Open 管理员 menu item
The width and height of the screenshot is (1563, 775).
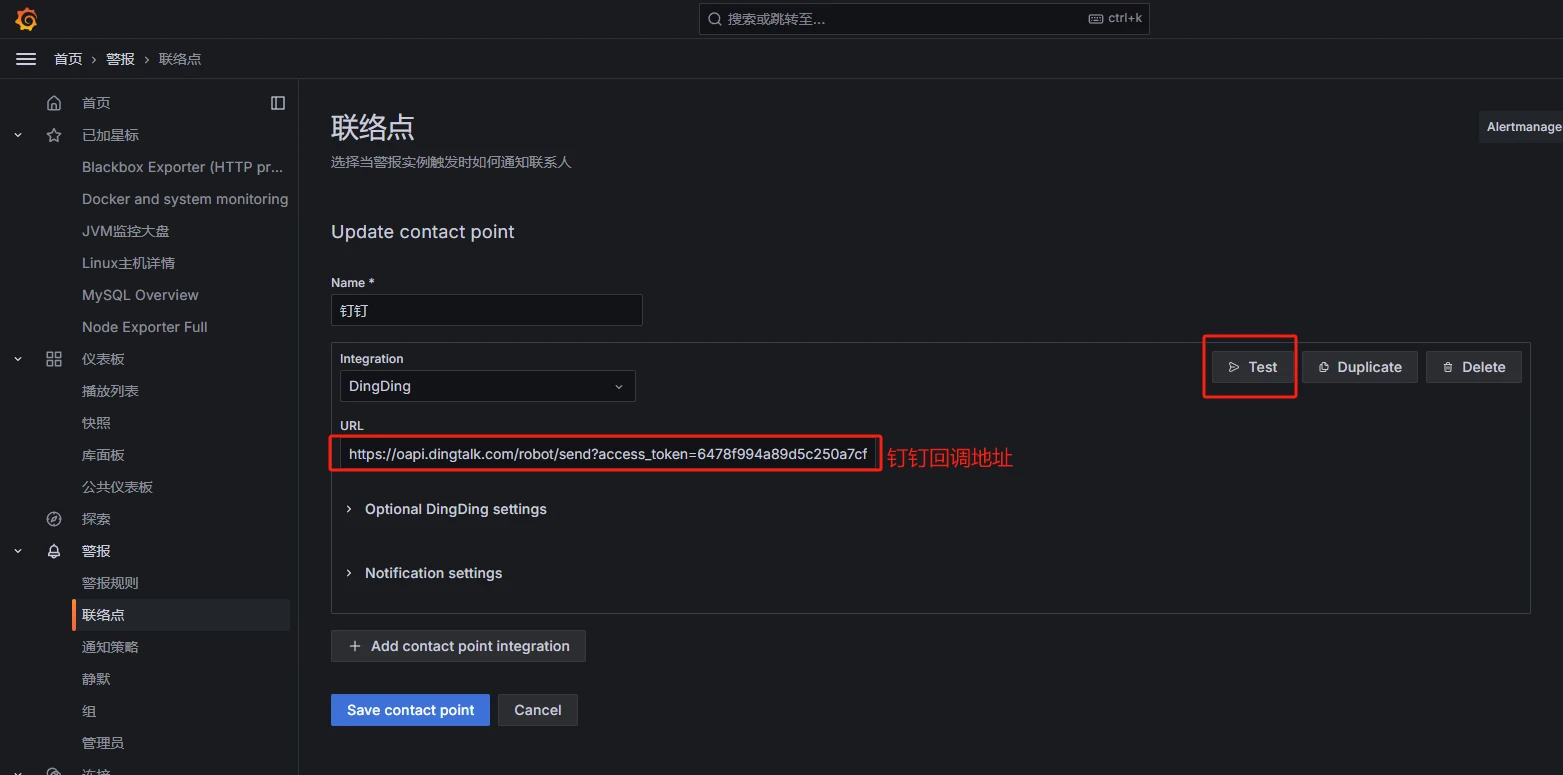click(x=103, y=743)
